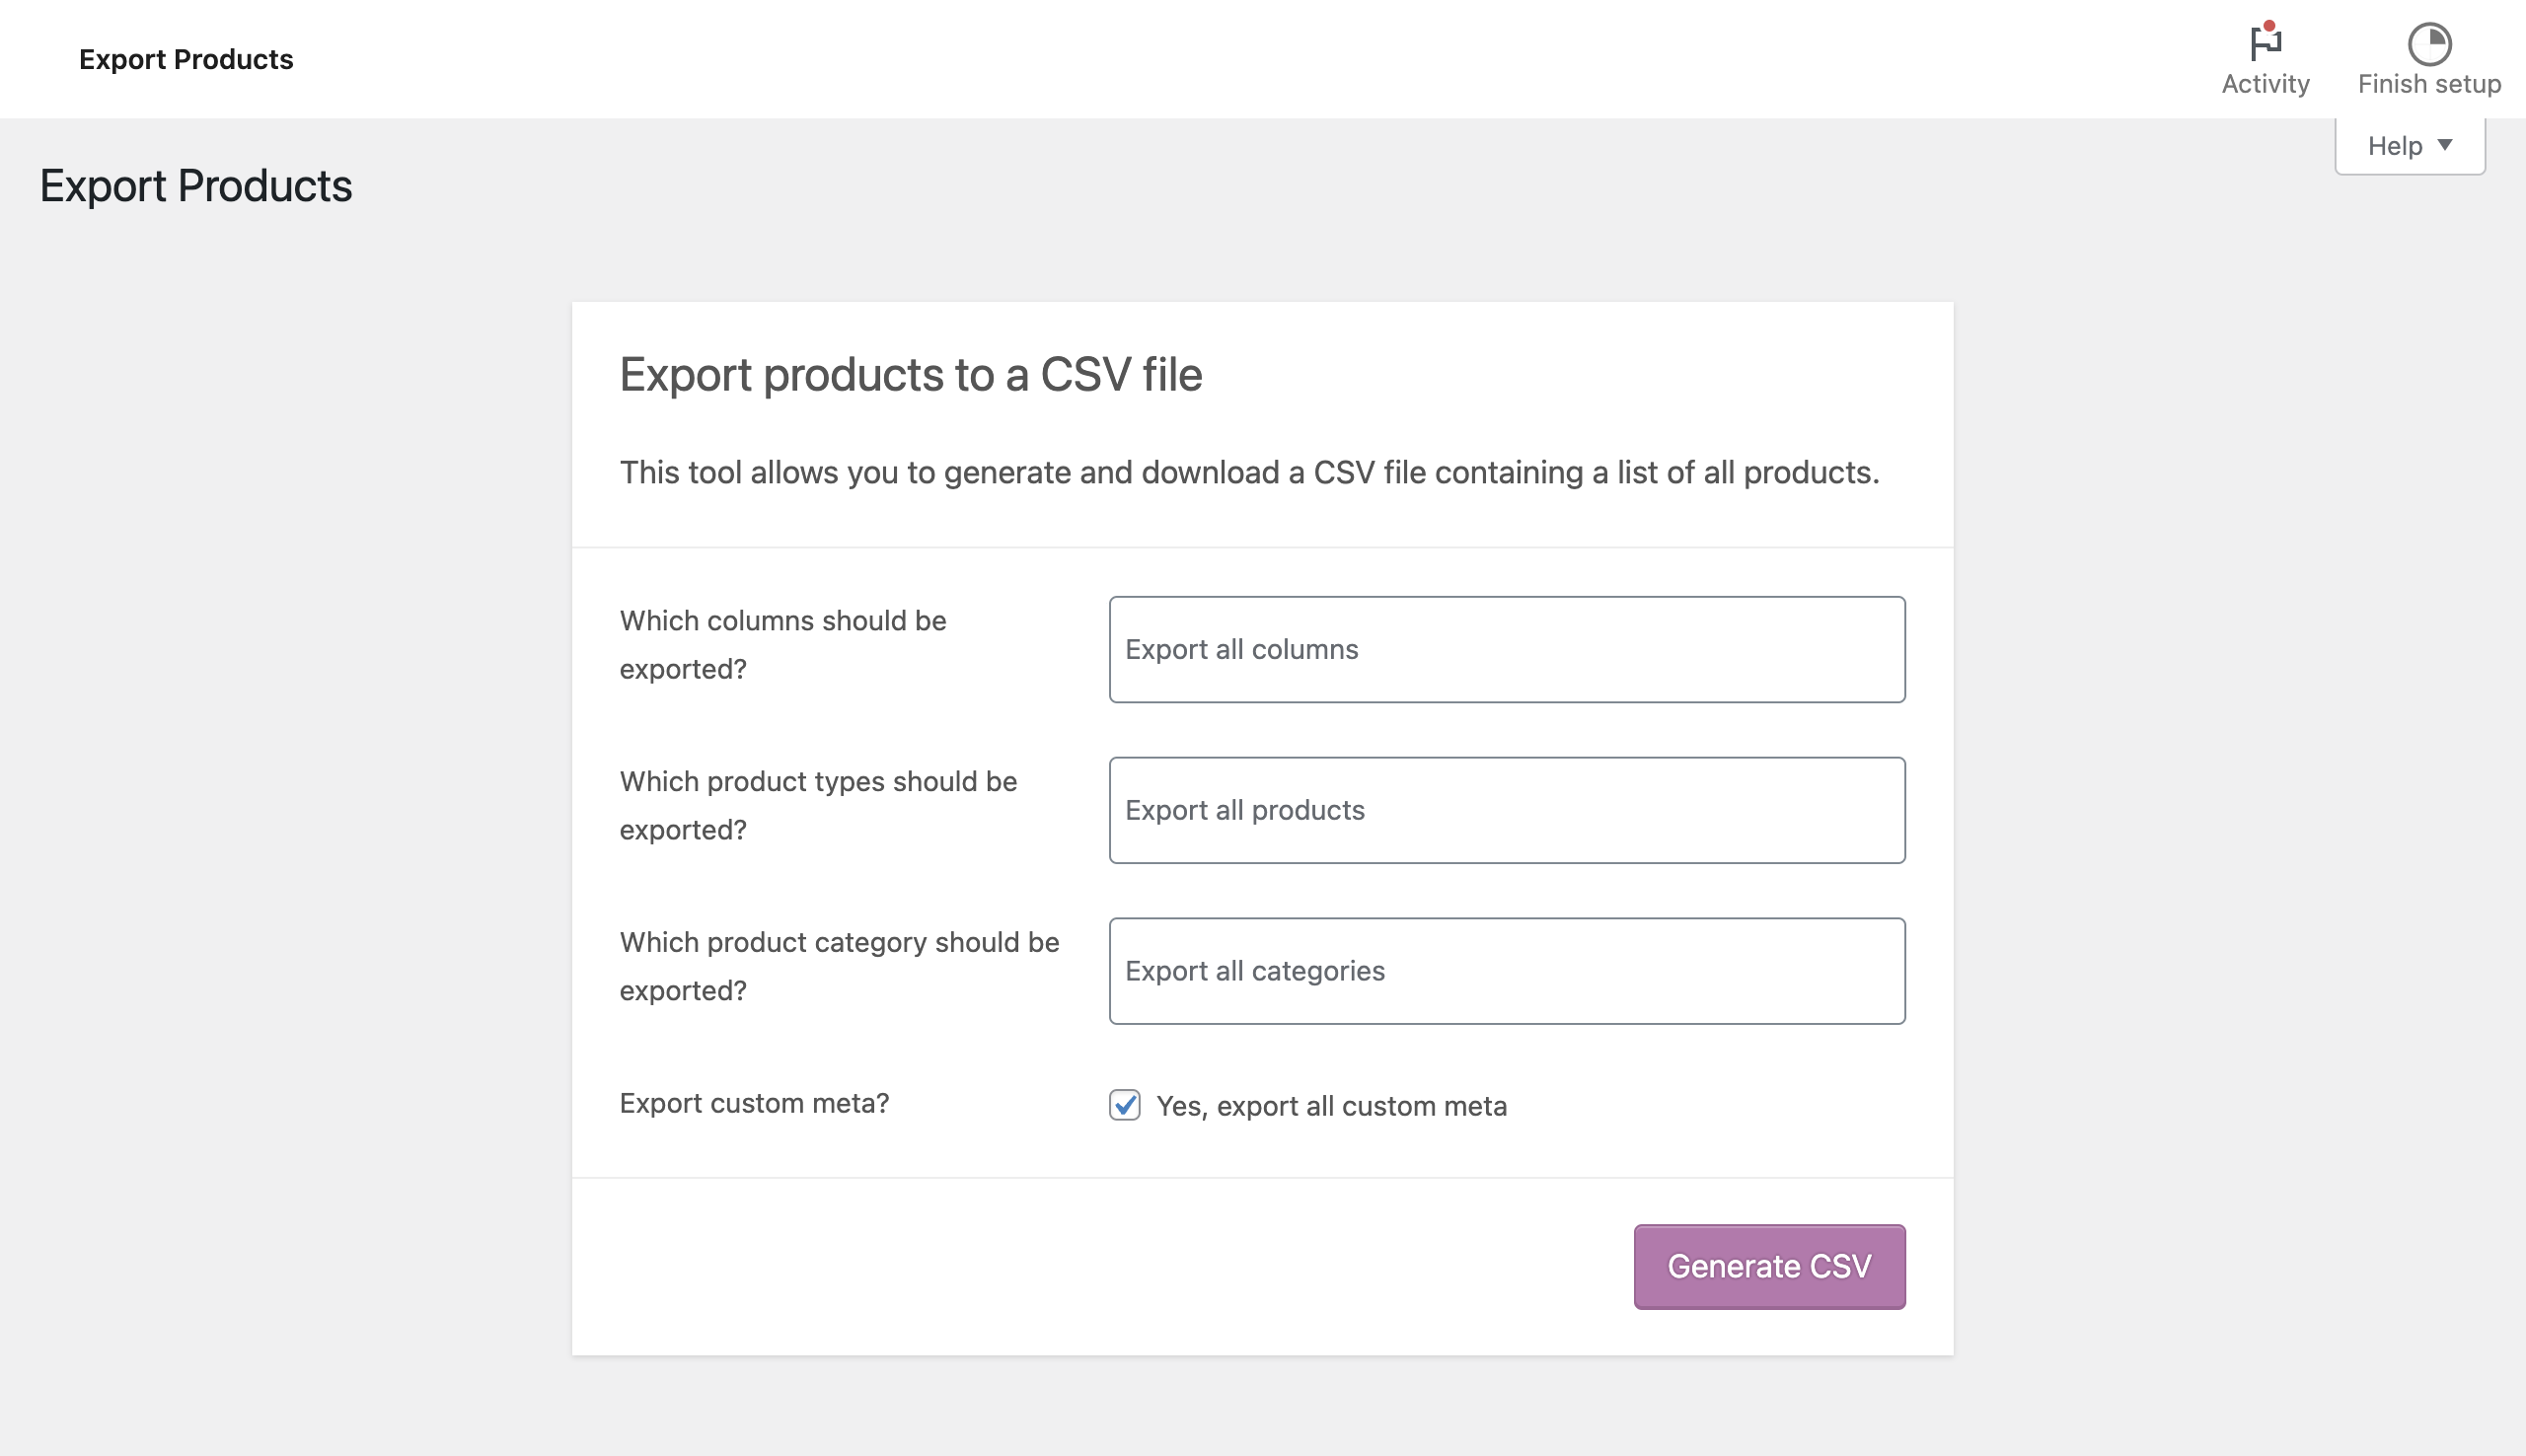2526x1456 pixels.
Task: Open the "Export all columns" selector
Action: coord(1506,649)
